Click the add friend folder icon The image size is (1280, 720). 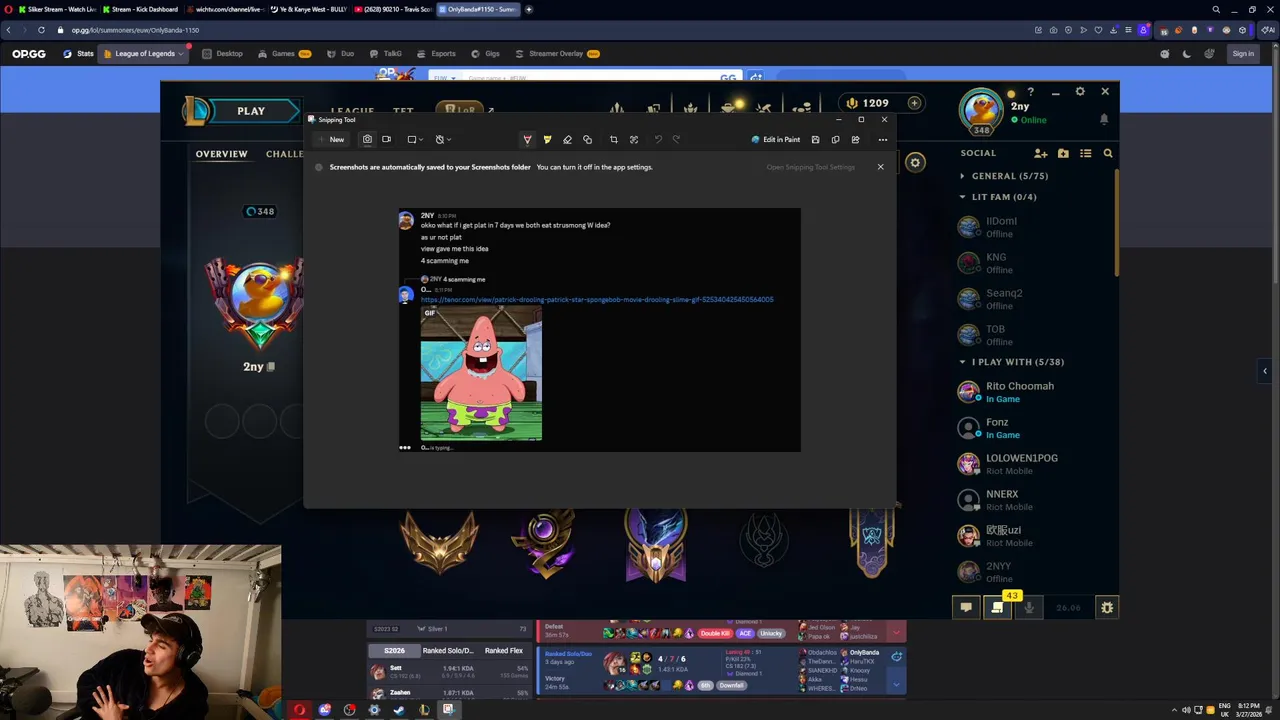coord(1063,153)
